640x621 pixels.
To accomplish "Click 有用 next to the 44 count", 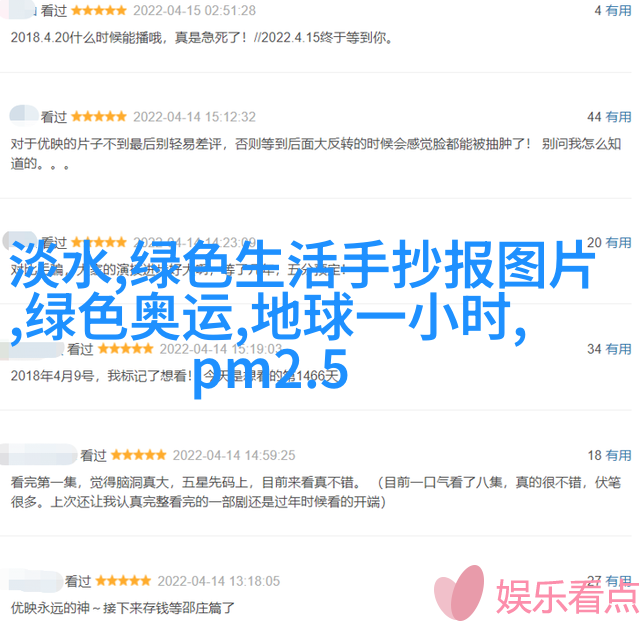I will tap(618, 117).
